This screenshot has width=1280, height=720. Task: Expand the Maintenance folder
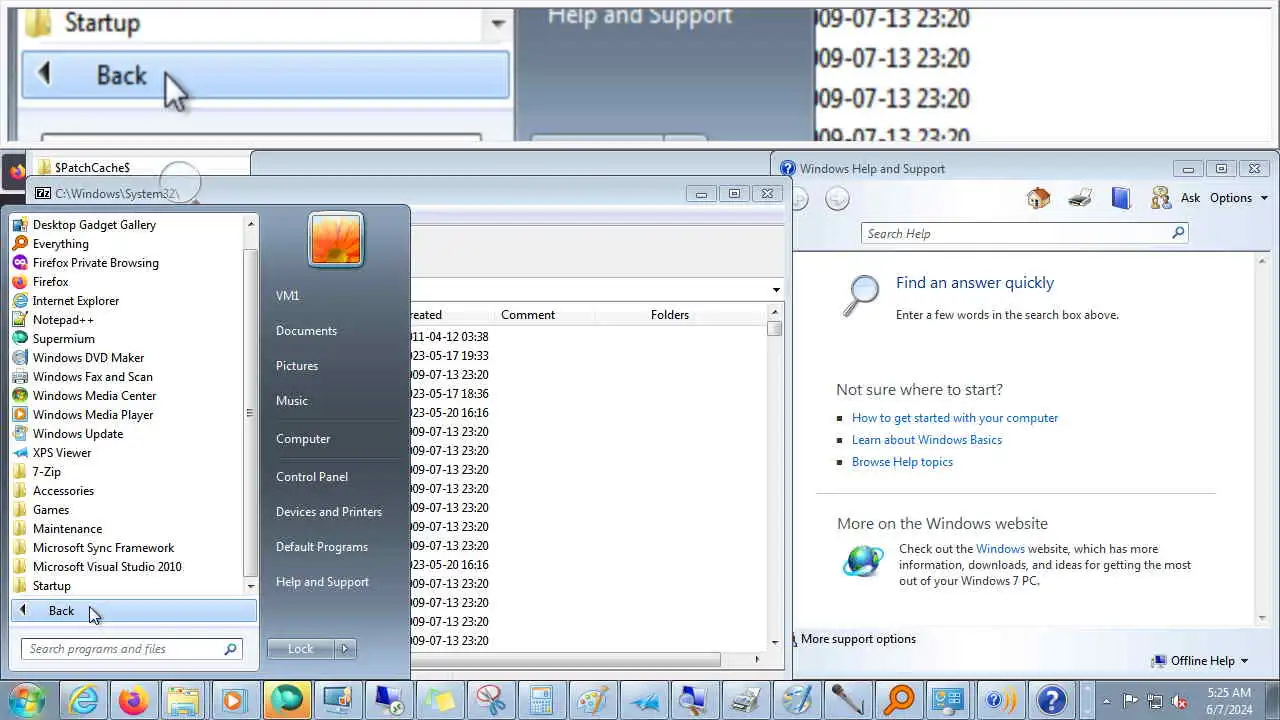(67, 529)
